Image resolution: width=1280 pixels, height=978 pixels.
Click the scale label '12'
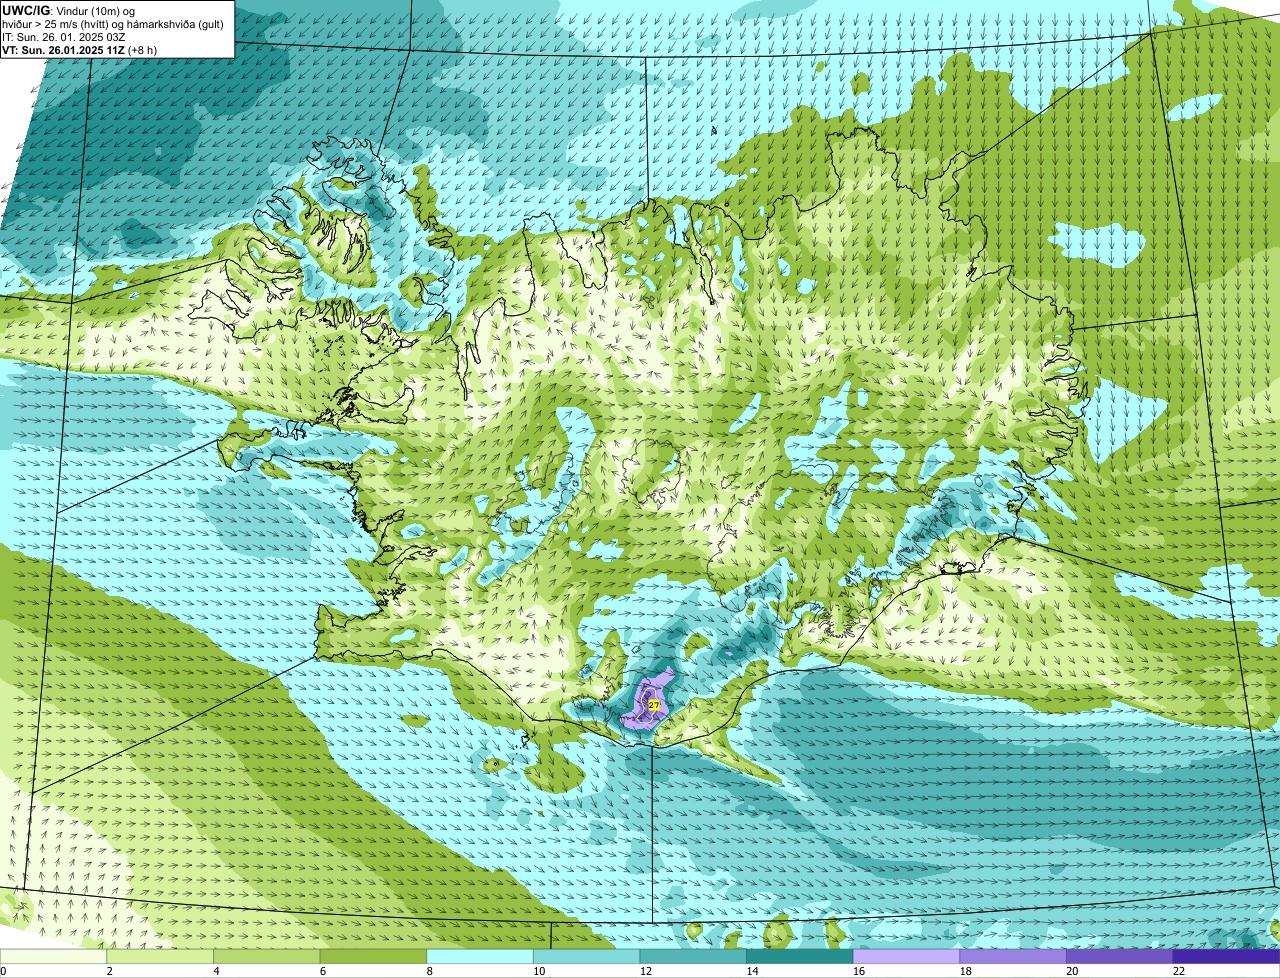point(646,971)
